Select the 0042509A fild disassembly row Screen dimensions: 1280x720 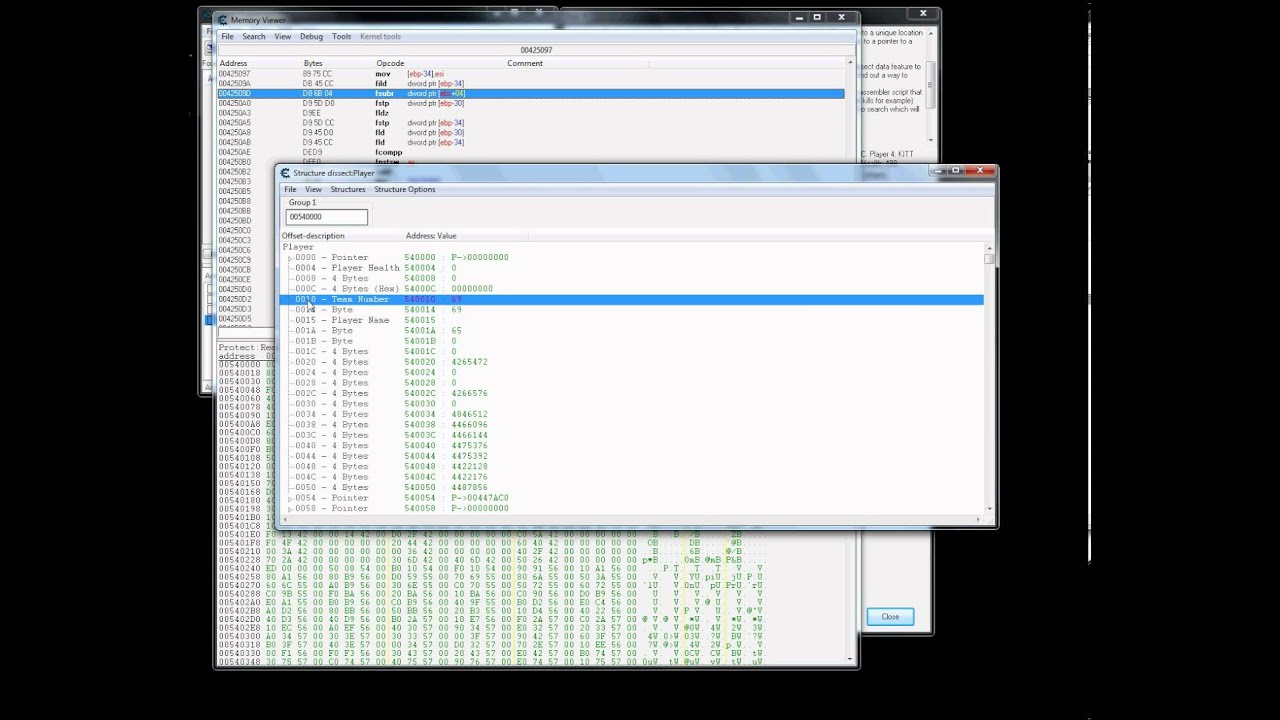pyautogui.click(x=531, y=84)
